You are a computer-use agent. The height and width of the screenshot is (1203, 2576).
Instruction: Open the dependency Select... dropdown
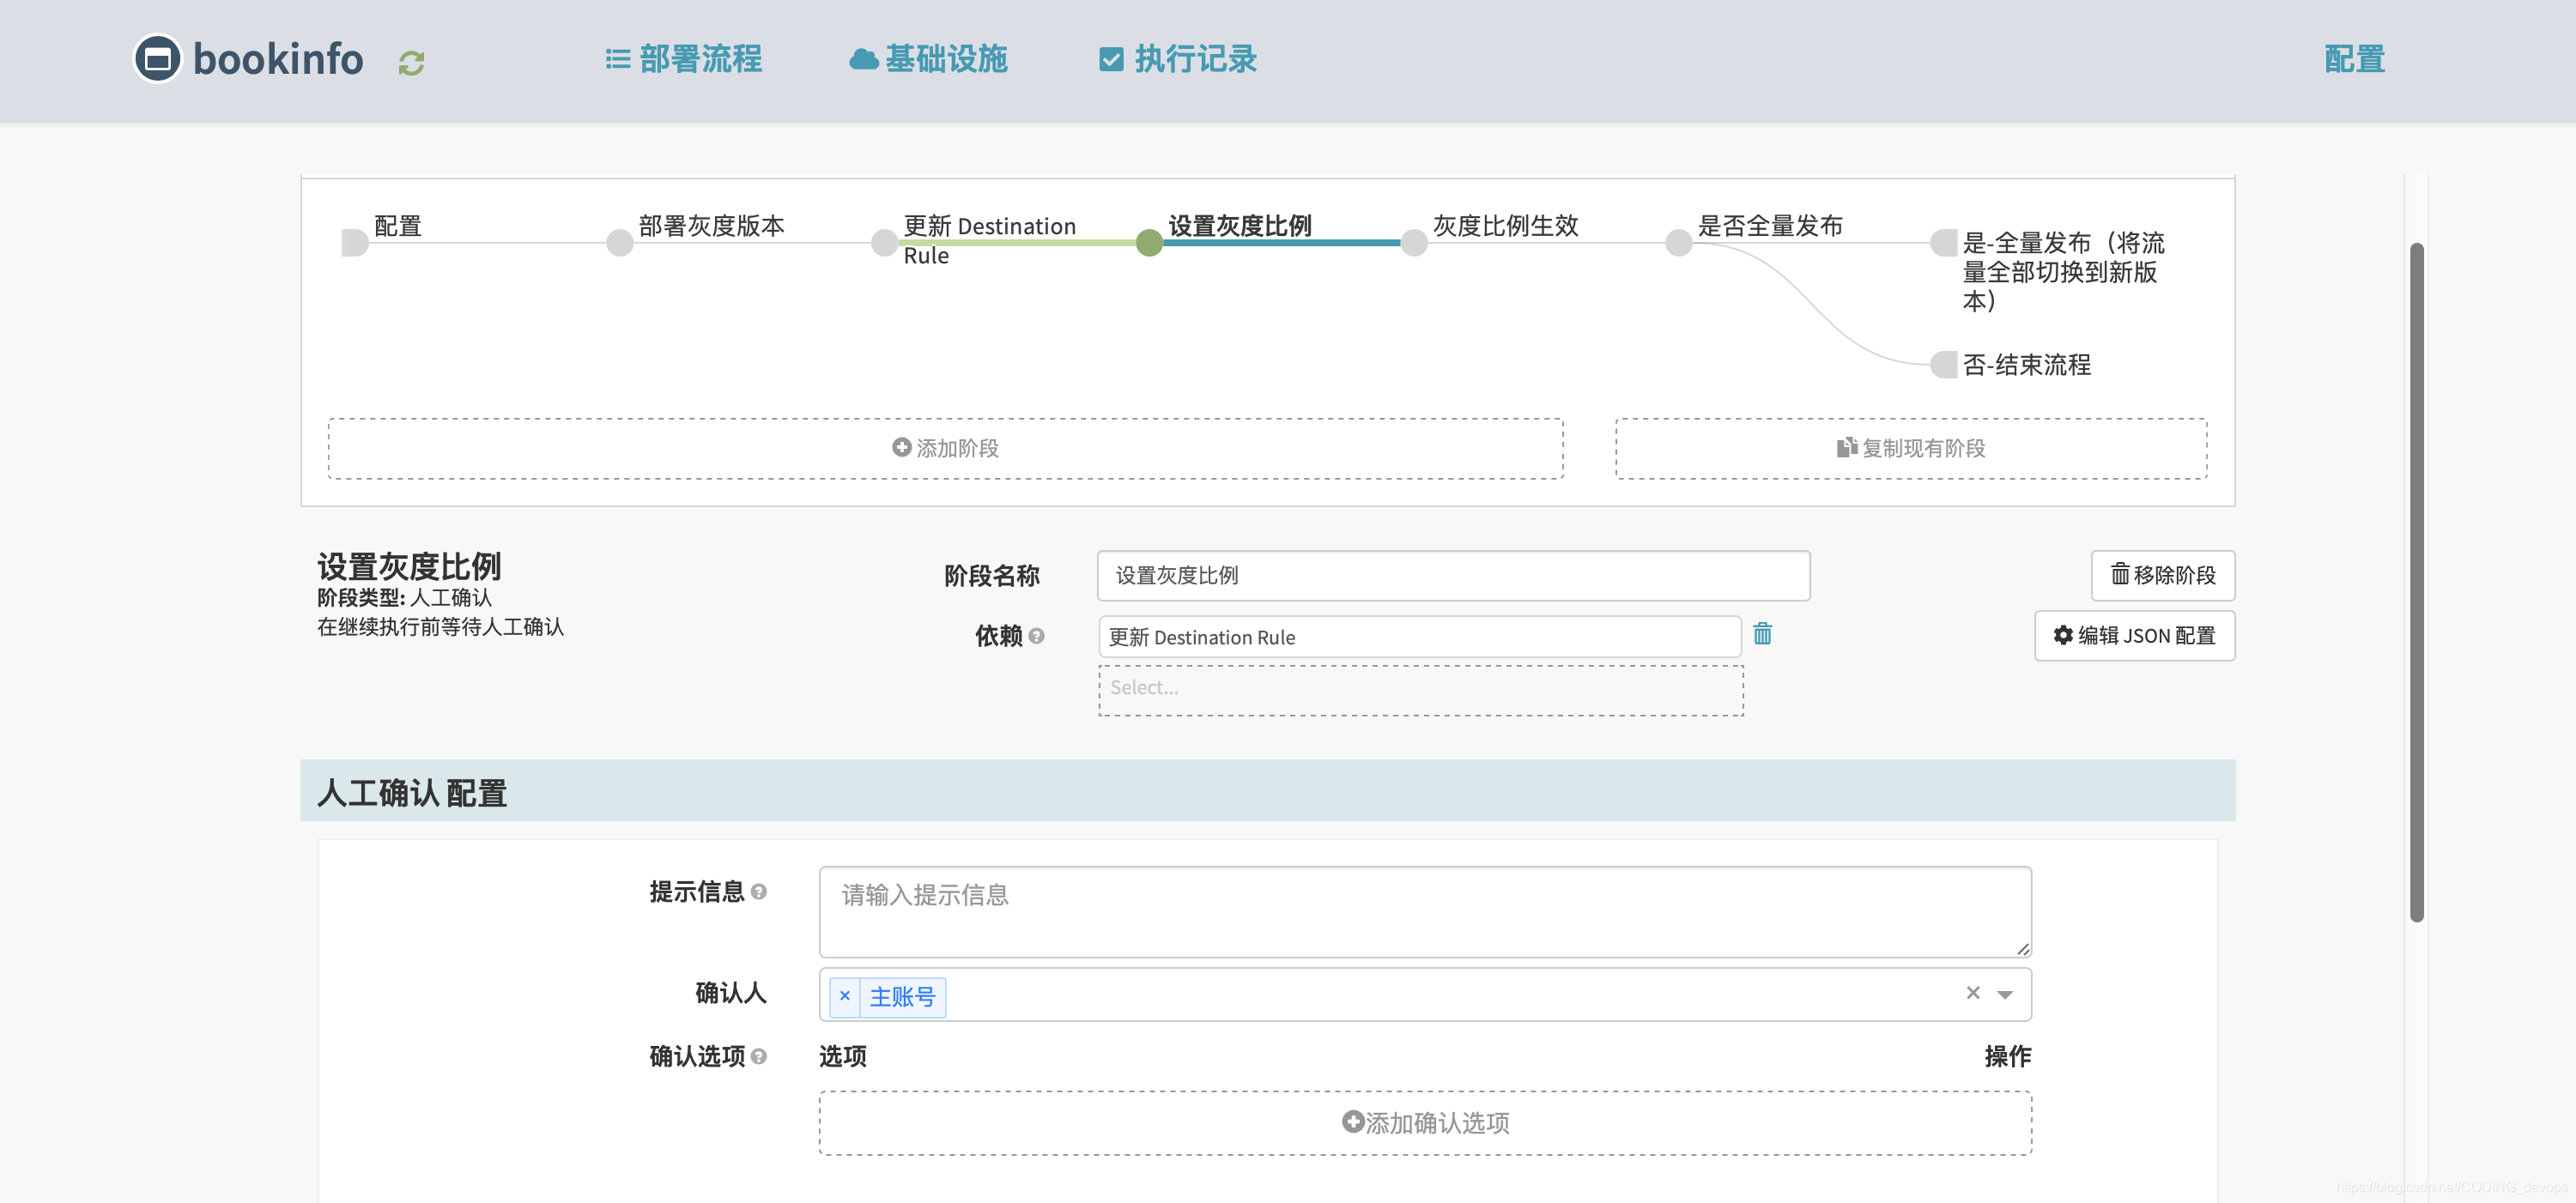point(1420,689)
